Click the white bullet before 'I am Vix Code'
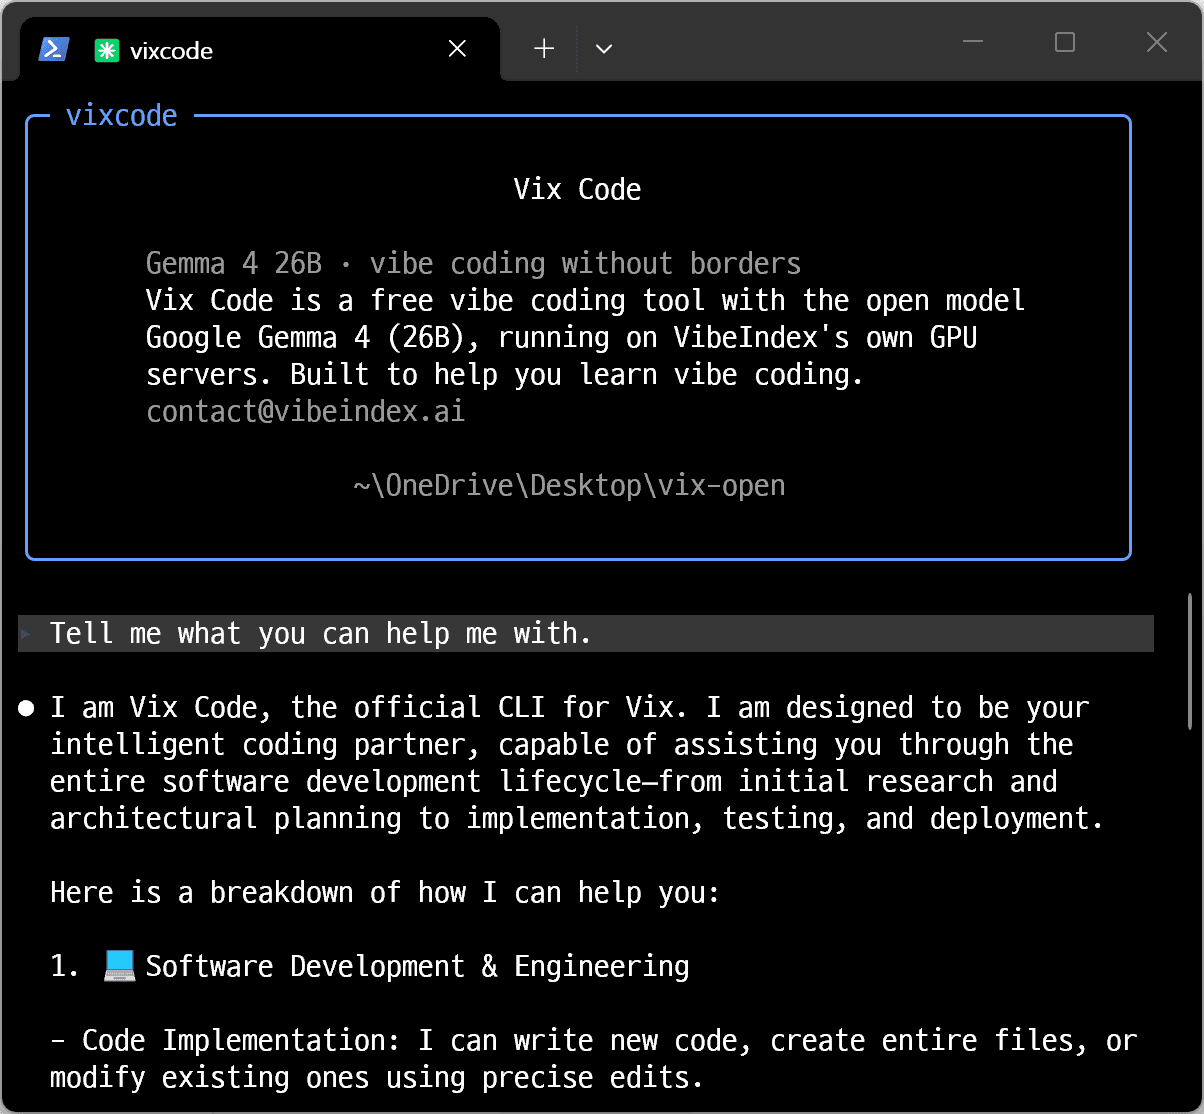The height and width of the screenshot is (1114, 1204). [x=26, y=708]
